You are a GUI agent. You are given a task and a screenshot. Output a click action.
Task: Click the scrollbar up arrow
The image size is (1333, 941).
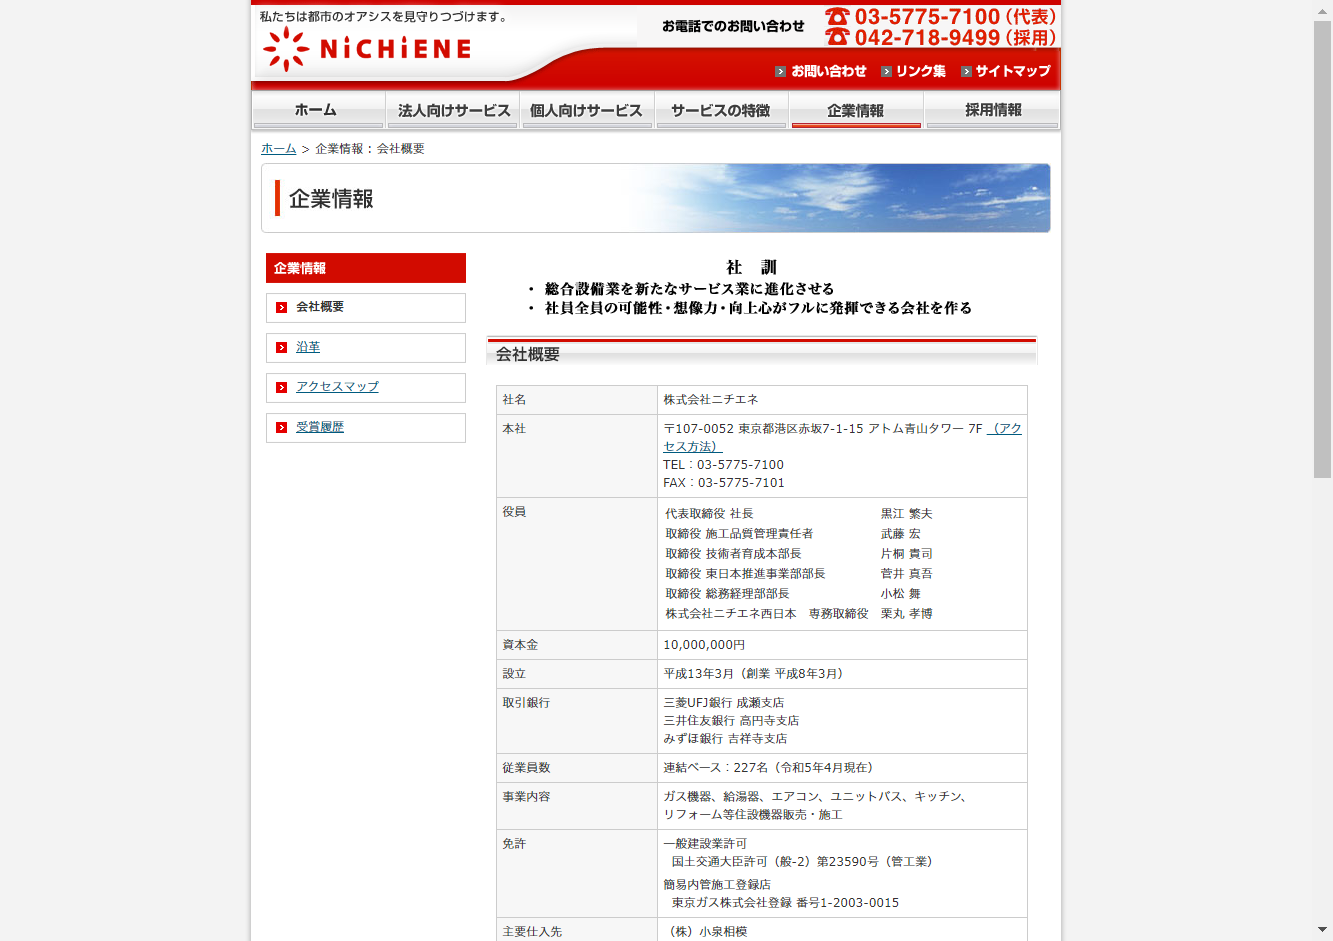tap(1322, 10)
